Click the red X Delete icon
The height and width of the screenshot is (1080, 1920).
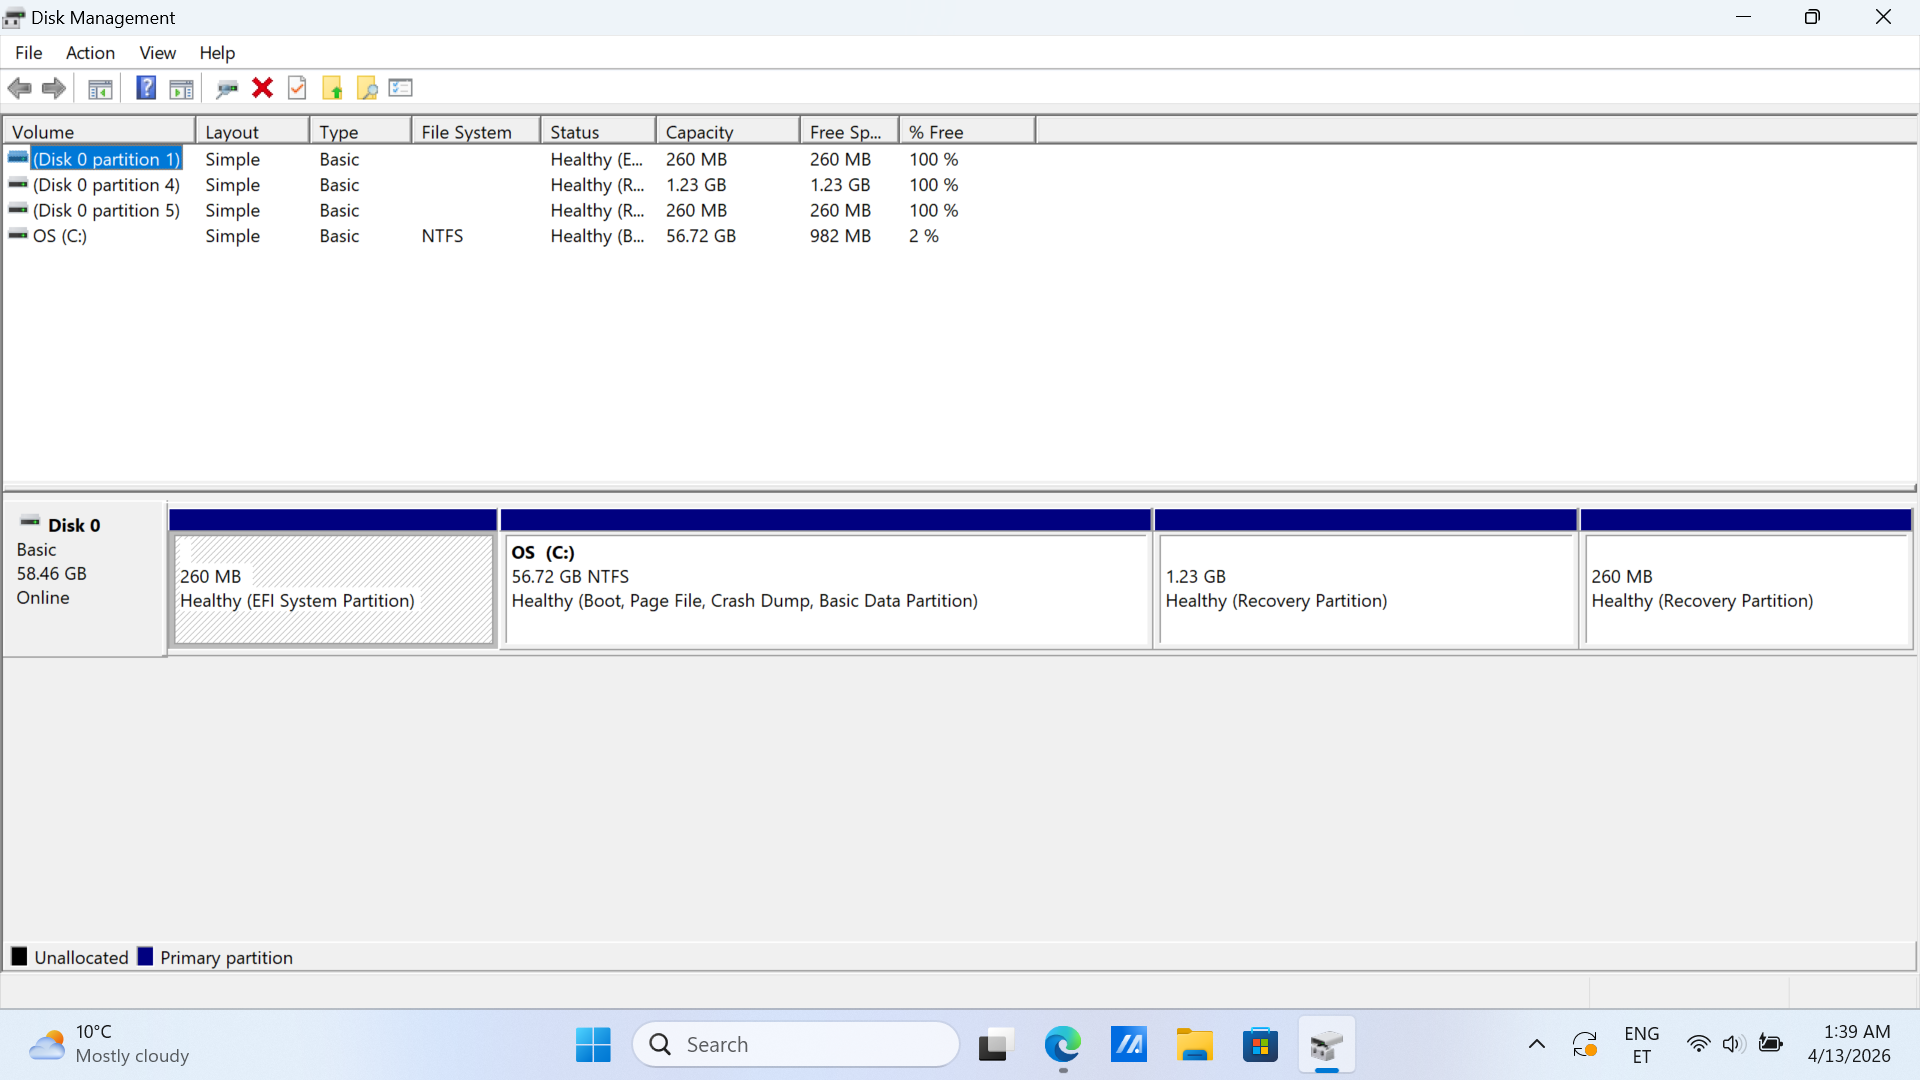pos(262,88)
